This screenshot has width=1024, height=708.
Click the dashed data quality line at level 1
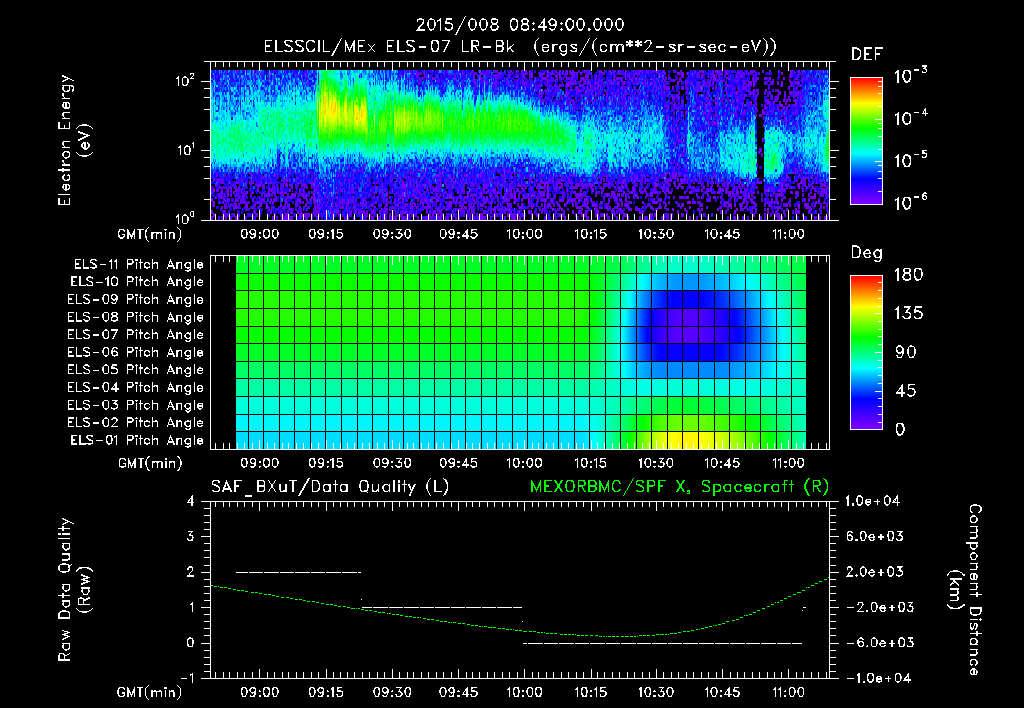(442, 607)
